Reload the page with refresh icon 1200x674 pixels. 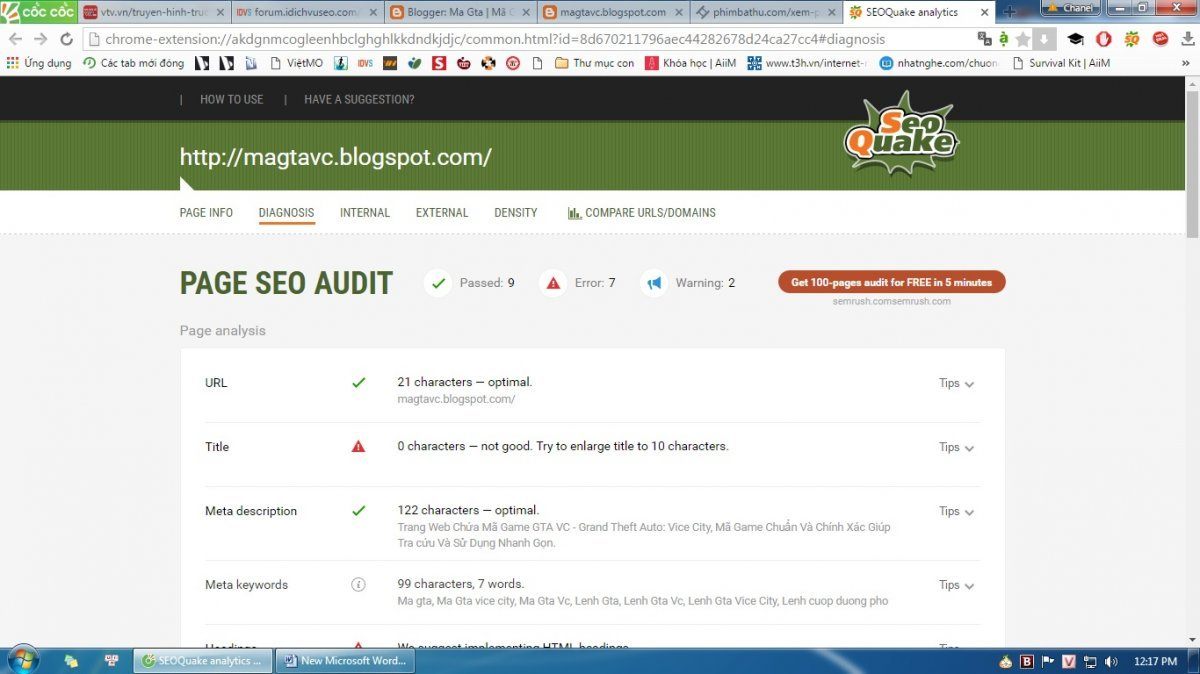click(66, 39)
